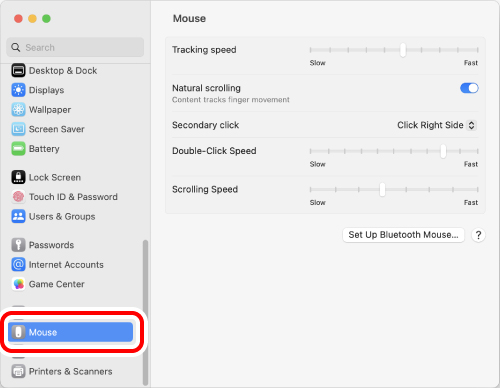Toggle Natural scrolling switch off
The height and width of the screenshot is (388, 500).
tap(469, 88)
